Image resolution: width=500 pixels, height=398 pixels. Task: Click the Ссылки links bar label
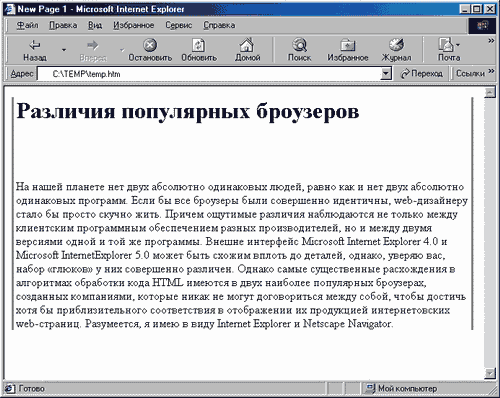click(470, 74)
